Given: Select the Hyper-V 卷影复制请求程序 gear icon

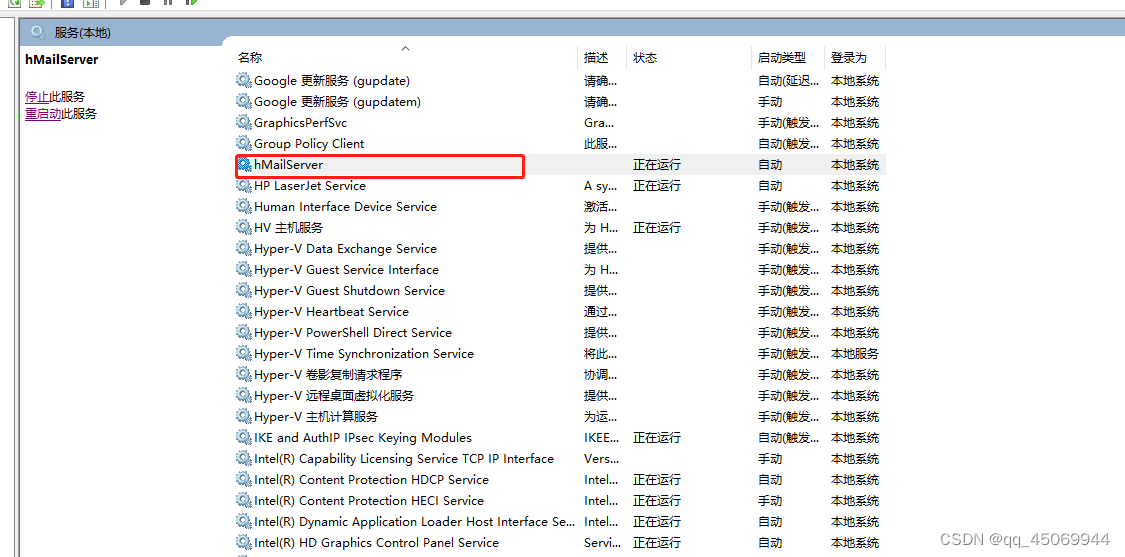Looking at the screenshot, I should [x=244, y=374].
